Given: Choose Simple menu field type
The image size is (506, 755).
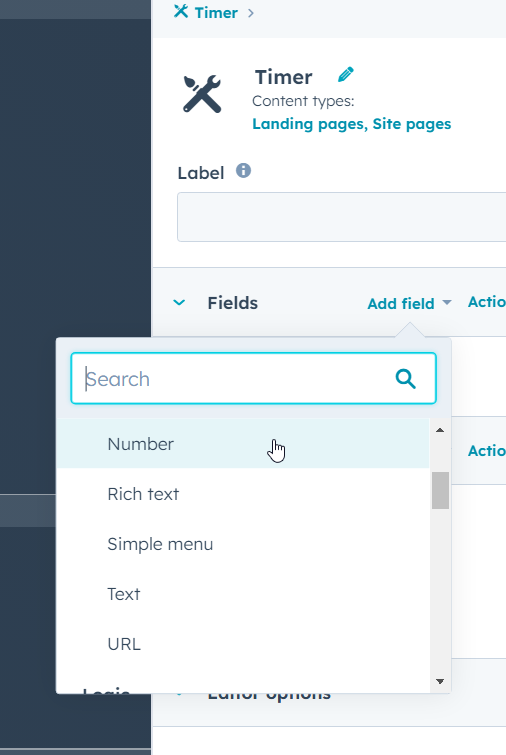Looking at the screenshot, I should 243,544.
